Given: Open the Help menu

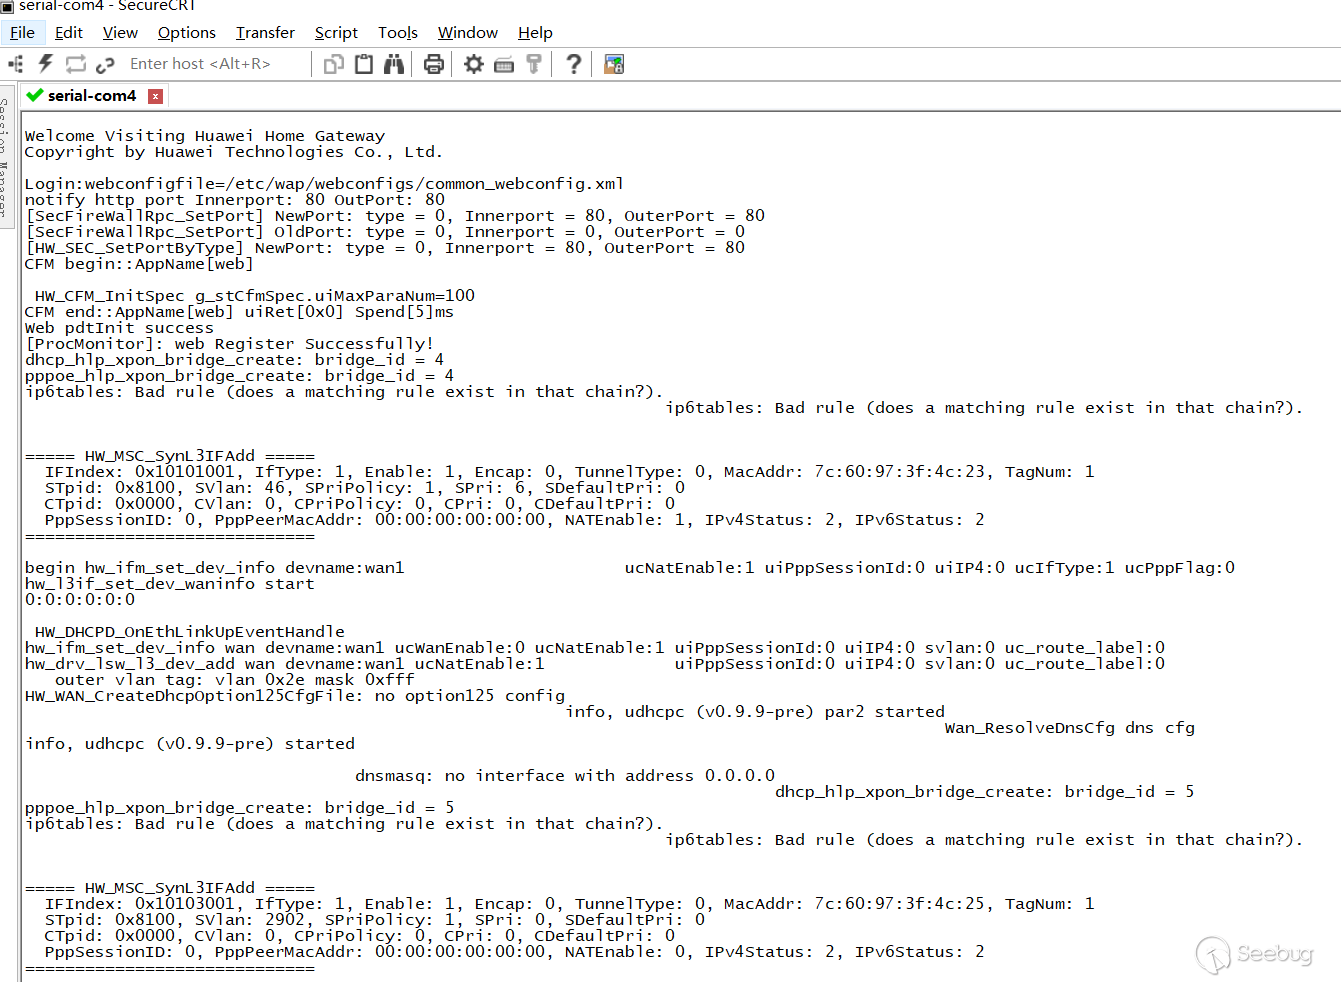Looking at the screenshot, I should point(535,33).
